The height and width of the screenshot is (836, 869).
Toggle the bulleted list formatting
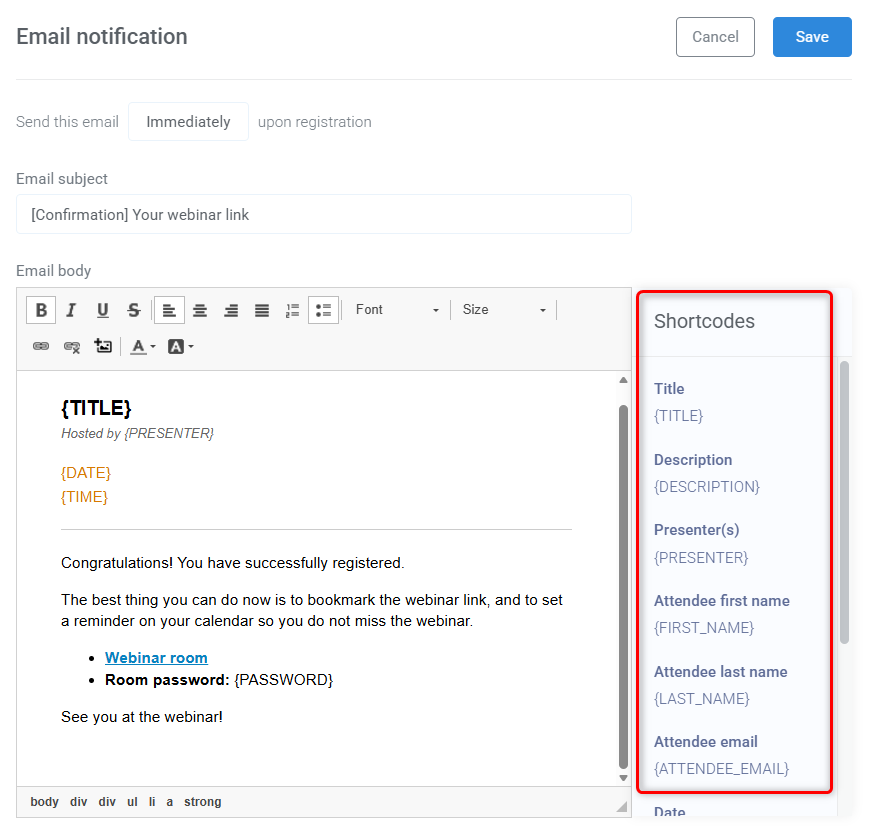[322, 310]
